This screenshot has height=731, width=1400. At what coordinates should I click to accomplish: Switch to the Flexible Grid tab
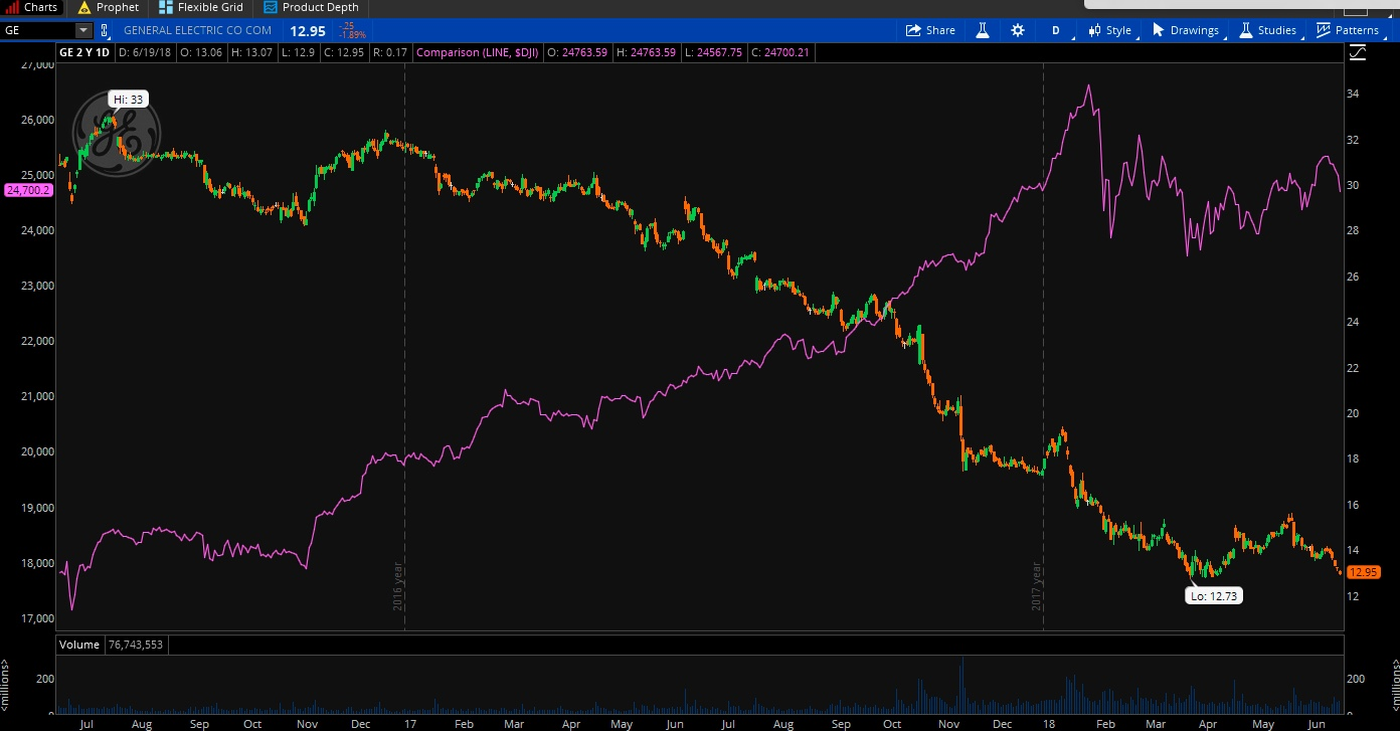click(x=201, y=7)
